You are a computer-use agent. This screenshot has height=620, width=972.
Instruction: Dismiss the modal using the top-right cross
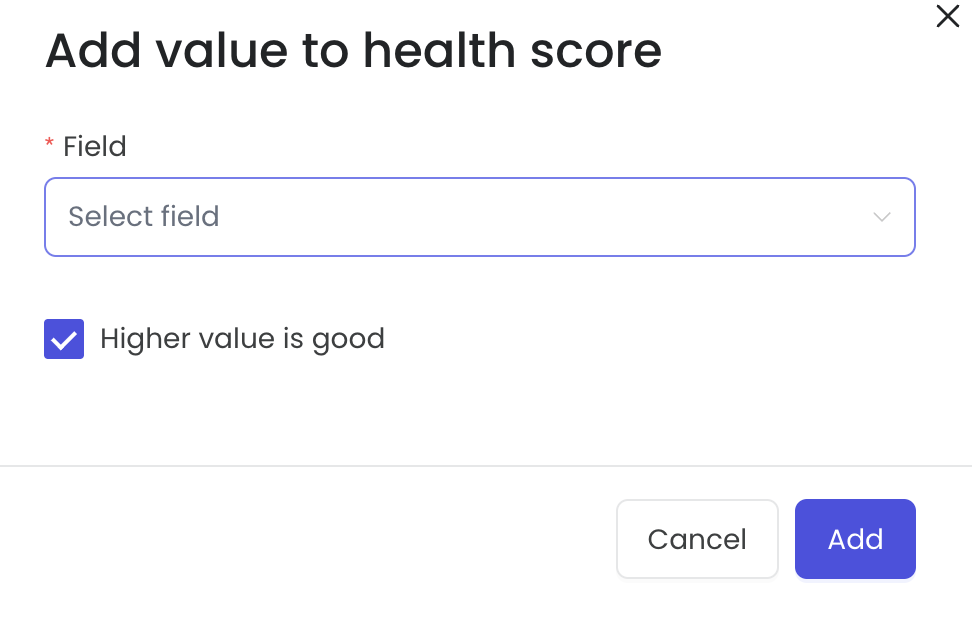[947, 16]
